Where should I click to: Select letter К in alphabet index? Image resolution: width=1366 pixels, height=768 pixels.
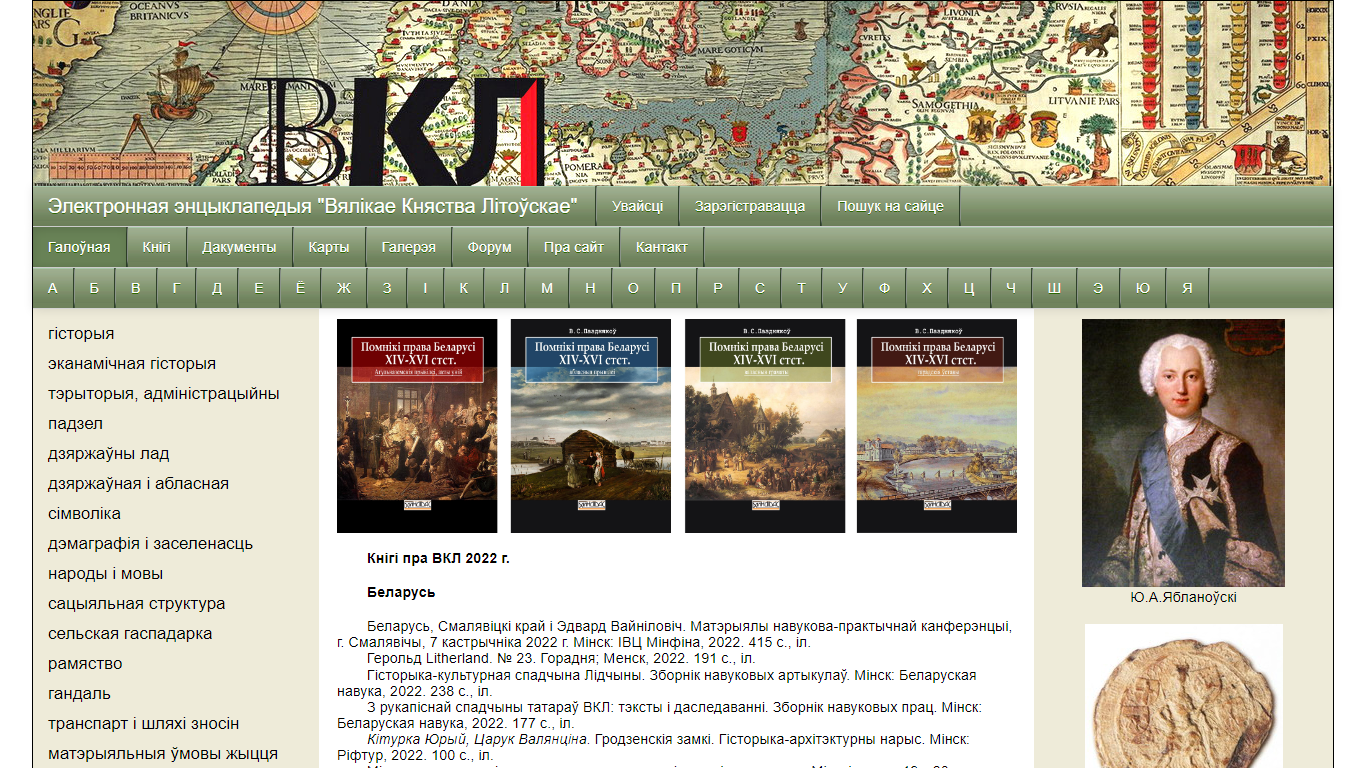[x=464, y=288]
